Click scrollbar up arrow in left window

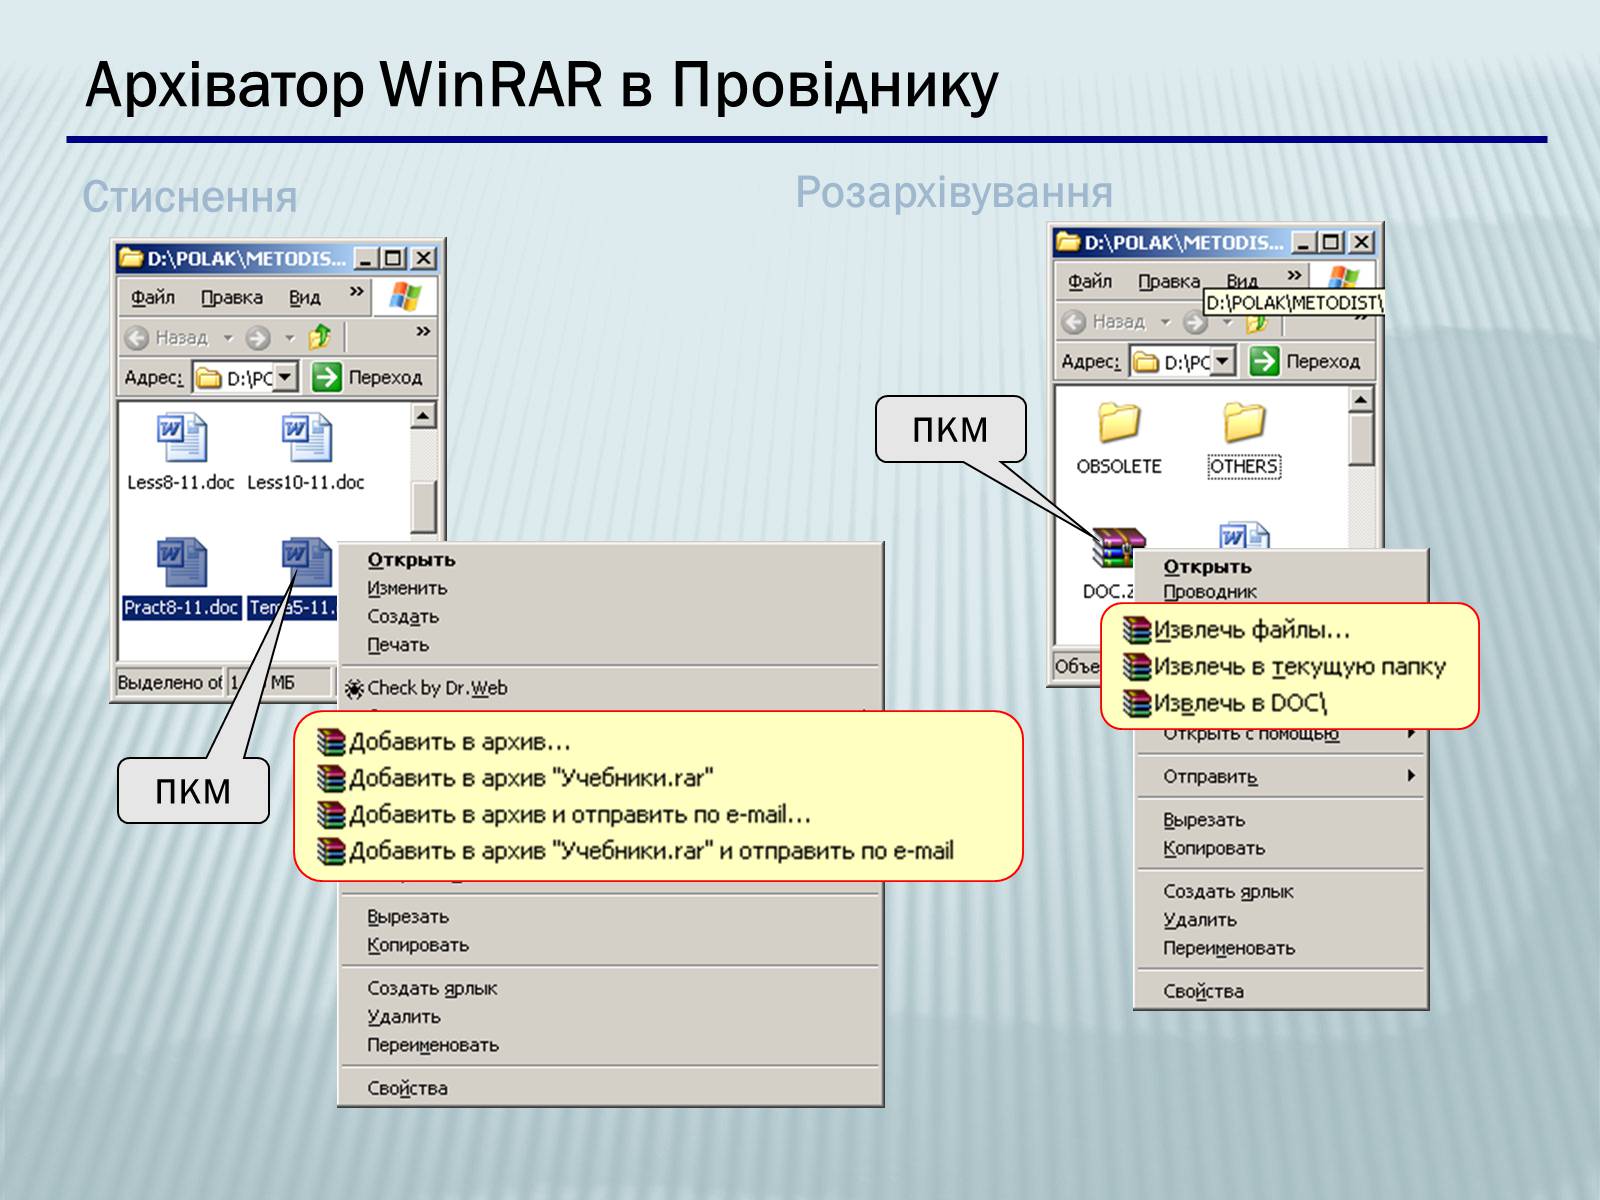coord(423,415)
